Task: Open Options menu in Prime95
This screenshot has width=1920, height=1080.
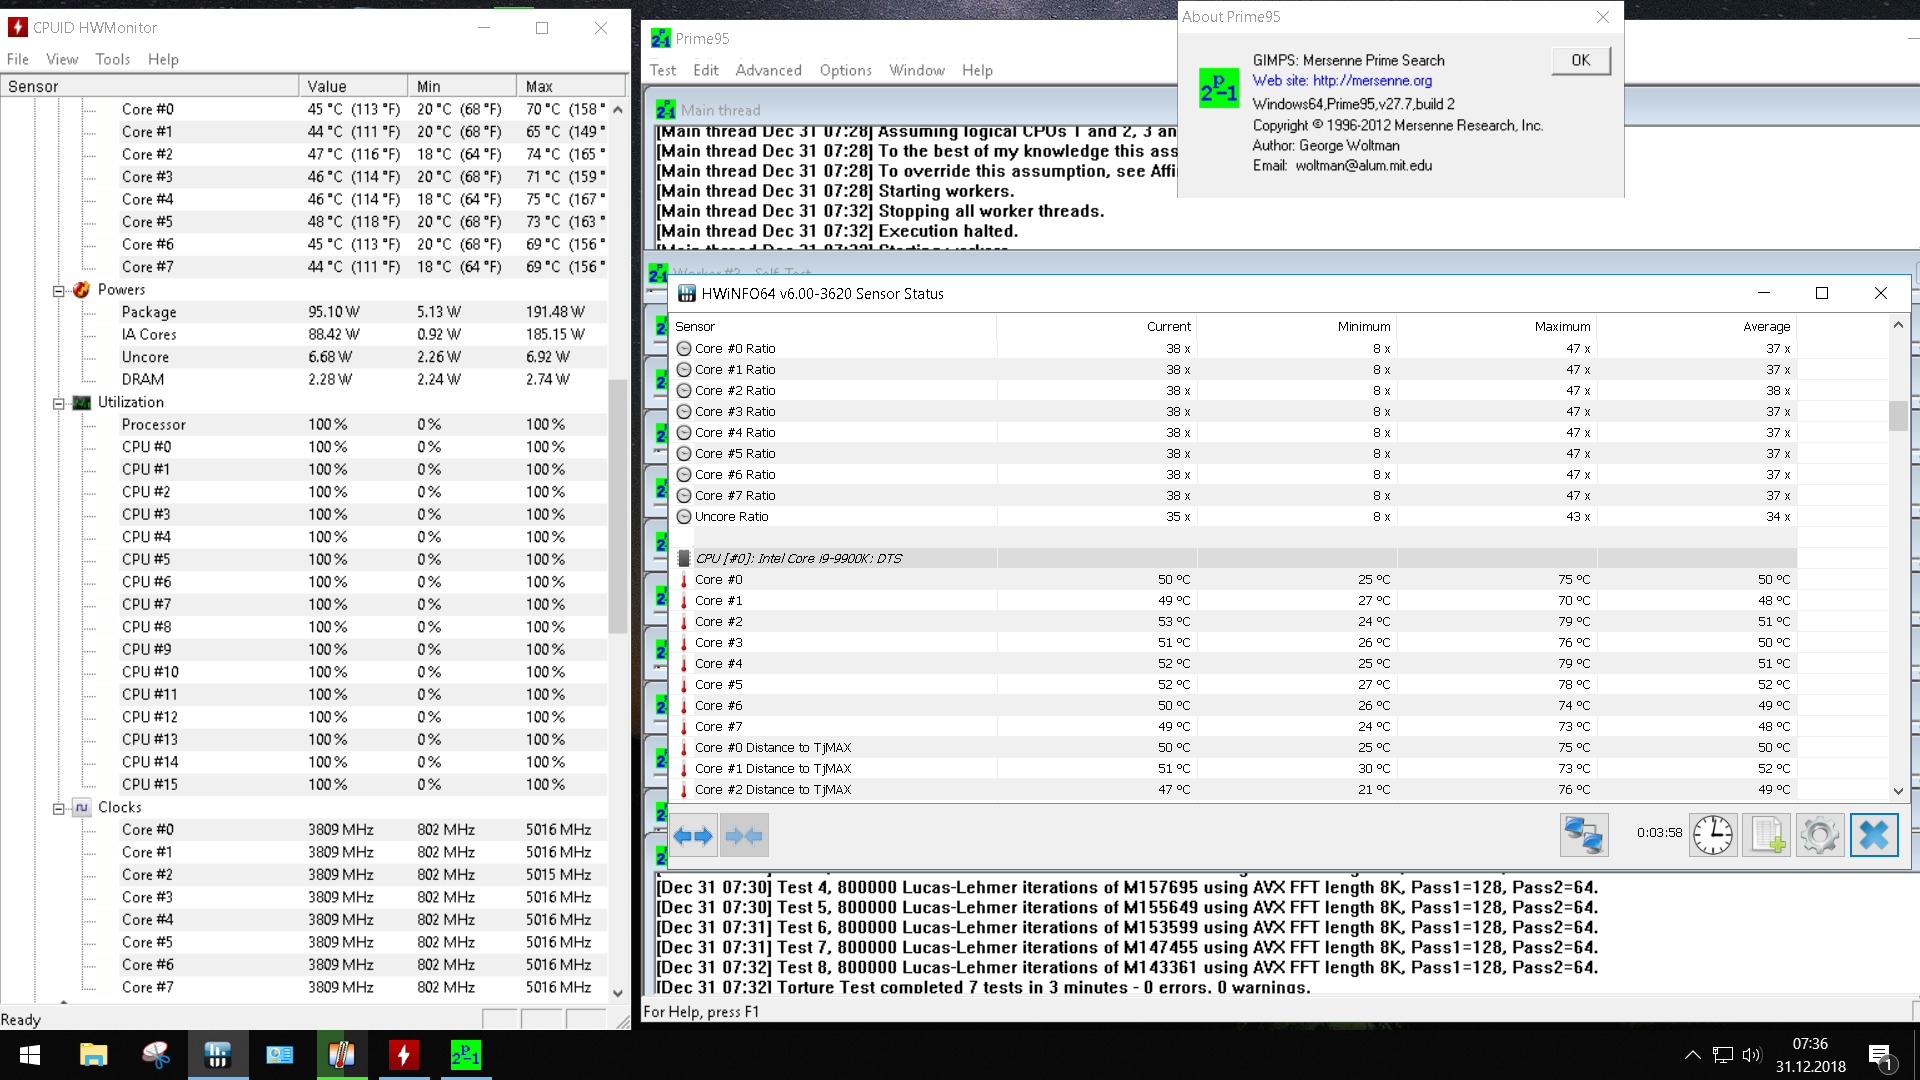Action: tap(845, 70)
